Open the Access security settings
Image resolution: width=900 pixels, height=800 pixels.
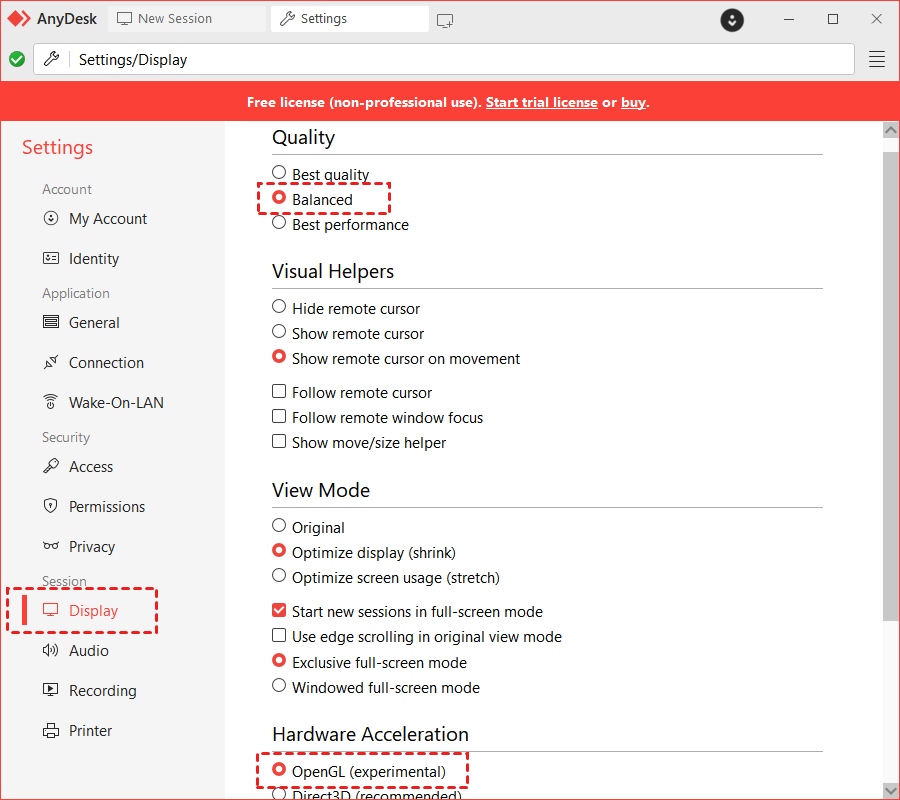pyautogui.click(x=89, y=466)
